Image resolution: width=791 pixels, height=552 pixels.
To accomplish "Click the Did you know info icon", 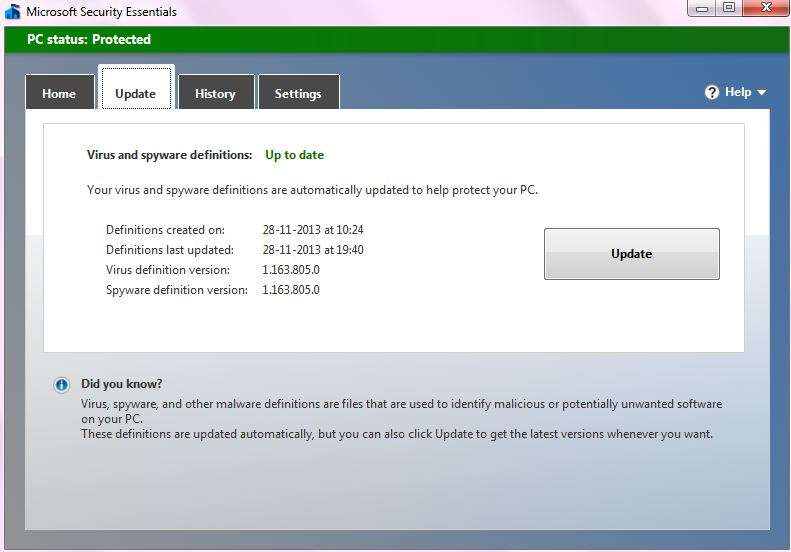I will [62, 385].
